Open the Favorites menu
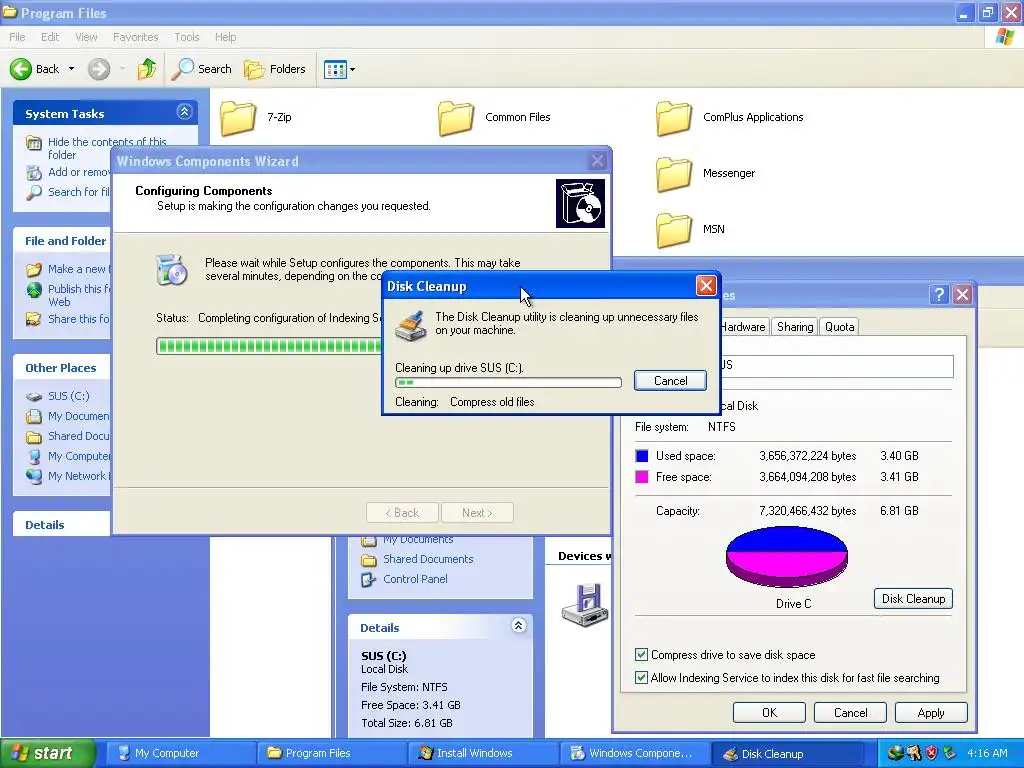 [x=135, y=37]
